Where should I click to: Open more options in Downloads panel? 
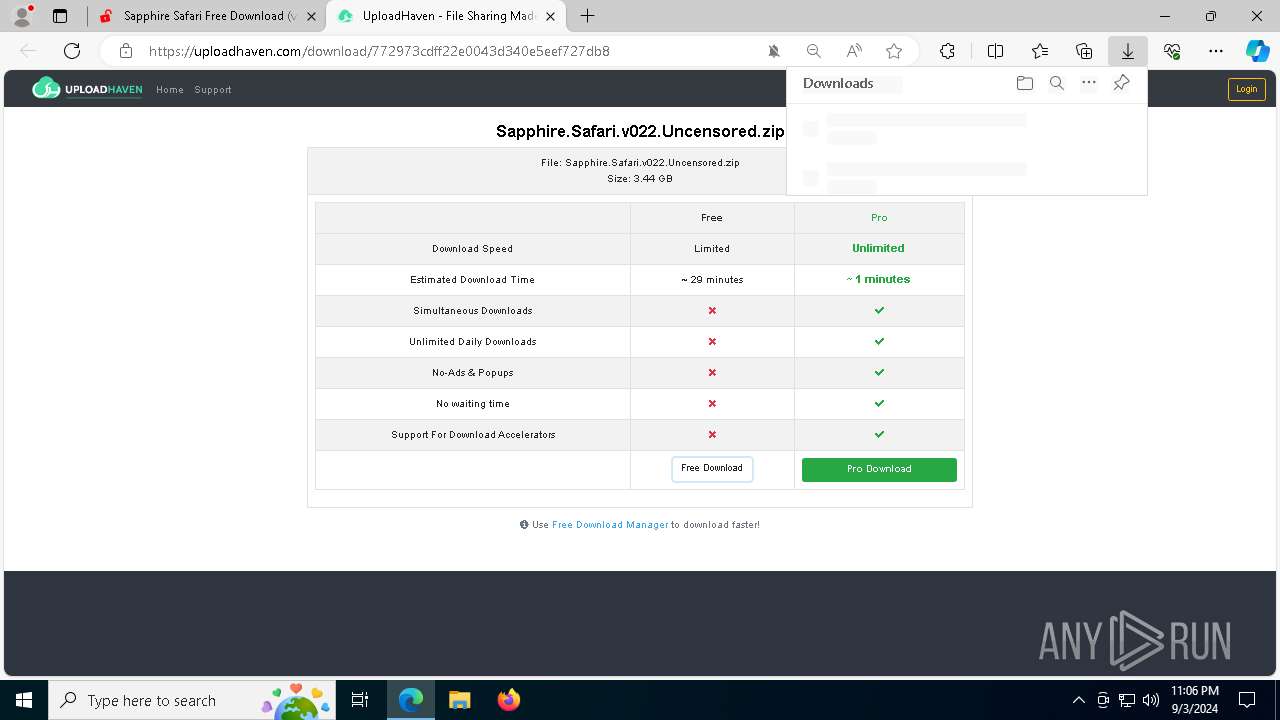coord(1089,83)
